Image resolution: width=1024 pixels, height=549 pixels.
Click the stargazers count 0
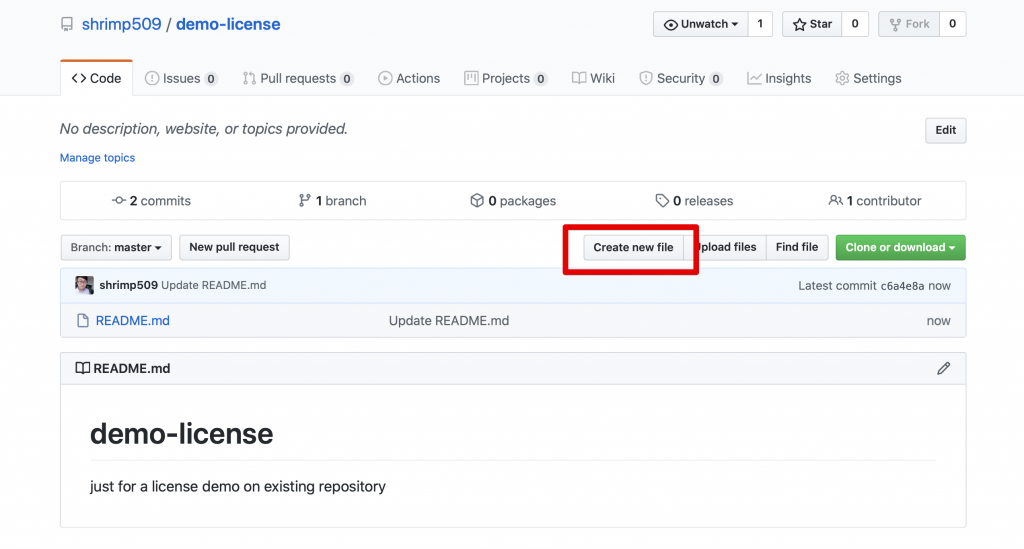pyautogui.click(x=855, y=24)
